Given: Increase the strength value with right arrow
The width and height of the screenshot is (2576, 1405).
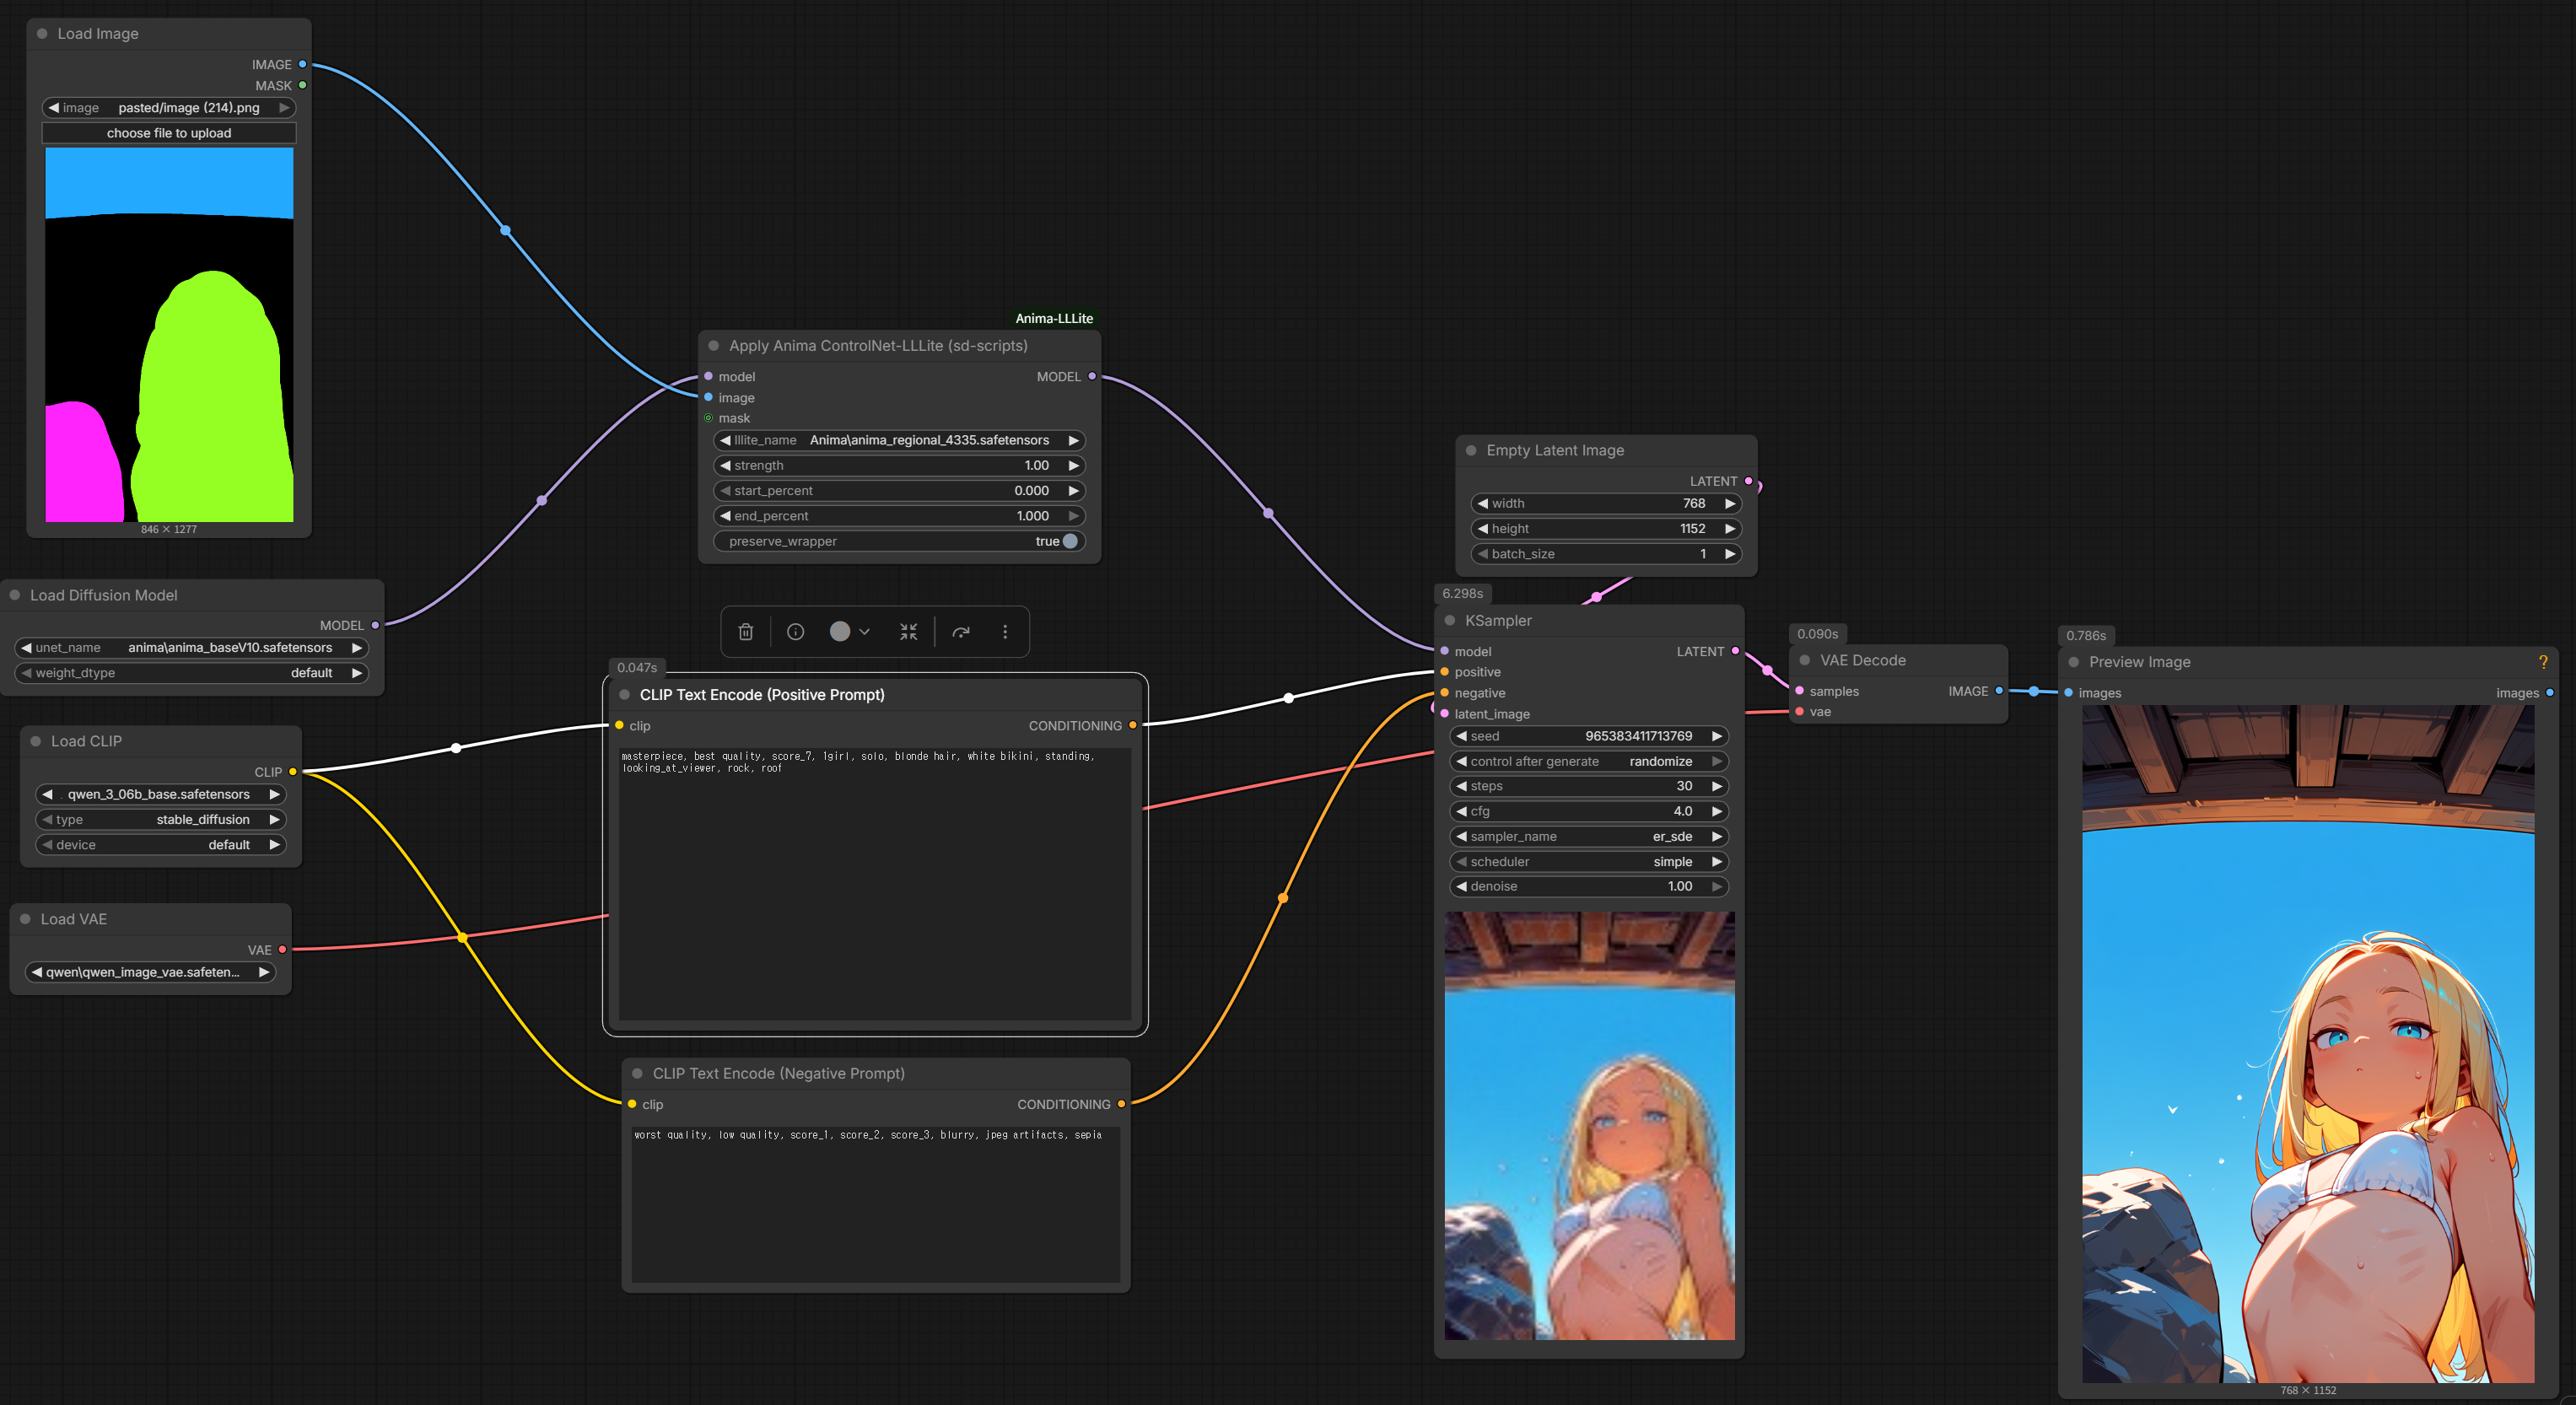Looking at the screenshot, I should coord(1073,466).
